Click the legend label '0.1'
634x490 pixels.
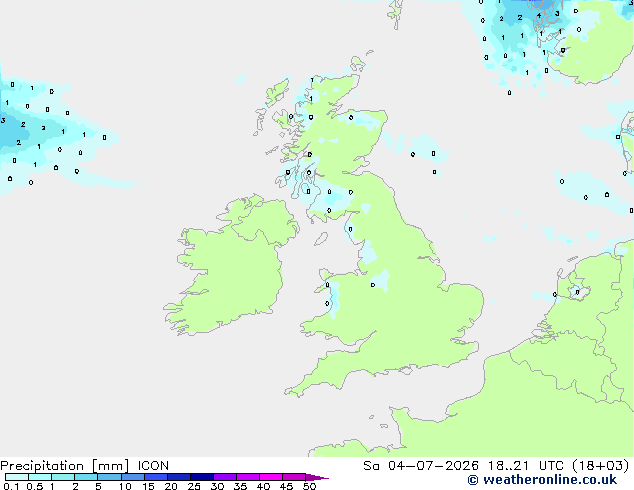click(x=11, y=486)
